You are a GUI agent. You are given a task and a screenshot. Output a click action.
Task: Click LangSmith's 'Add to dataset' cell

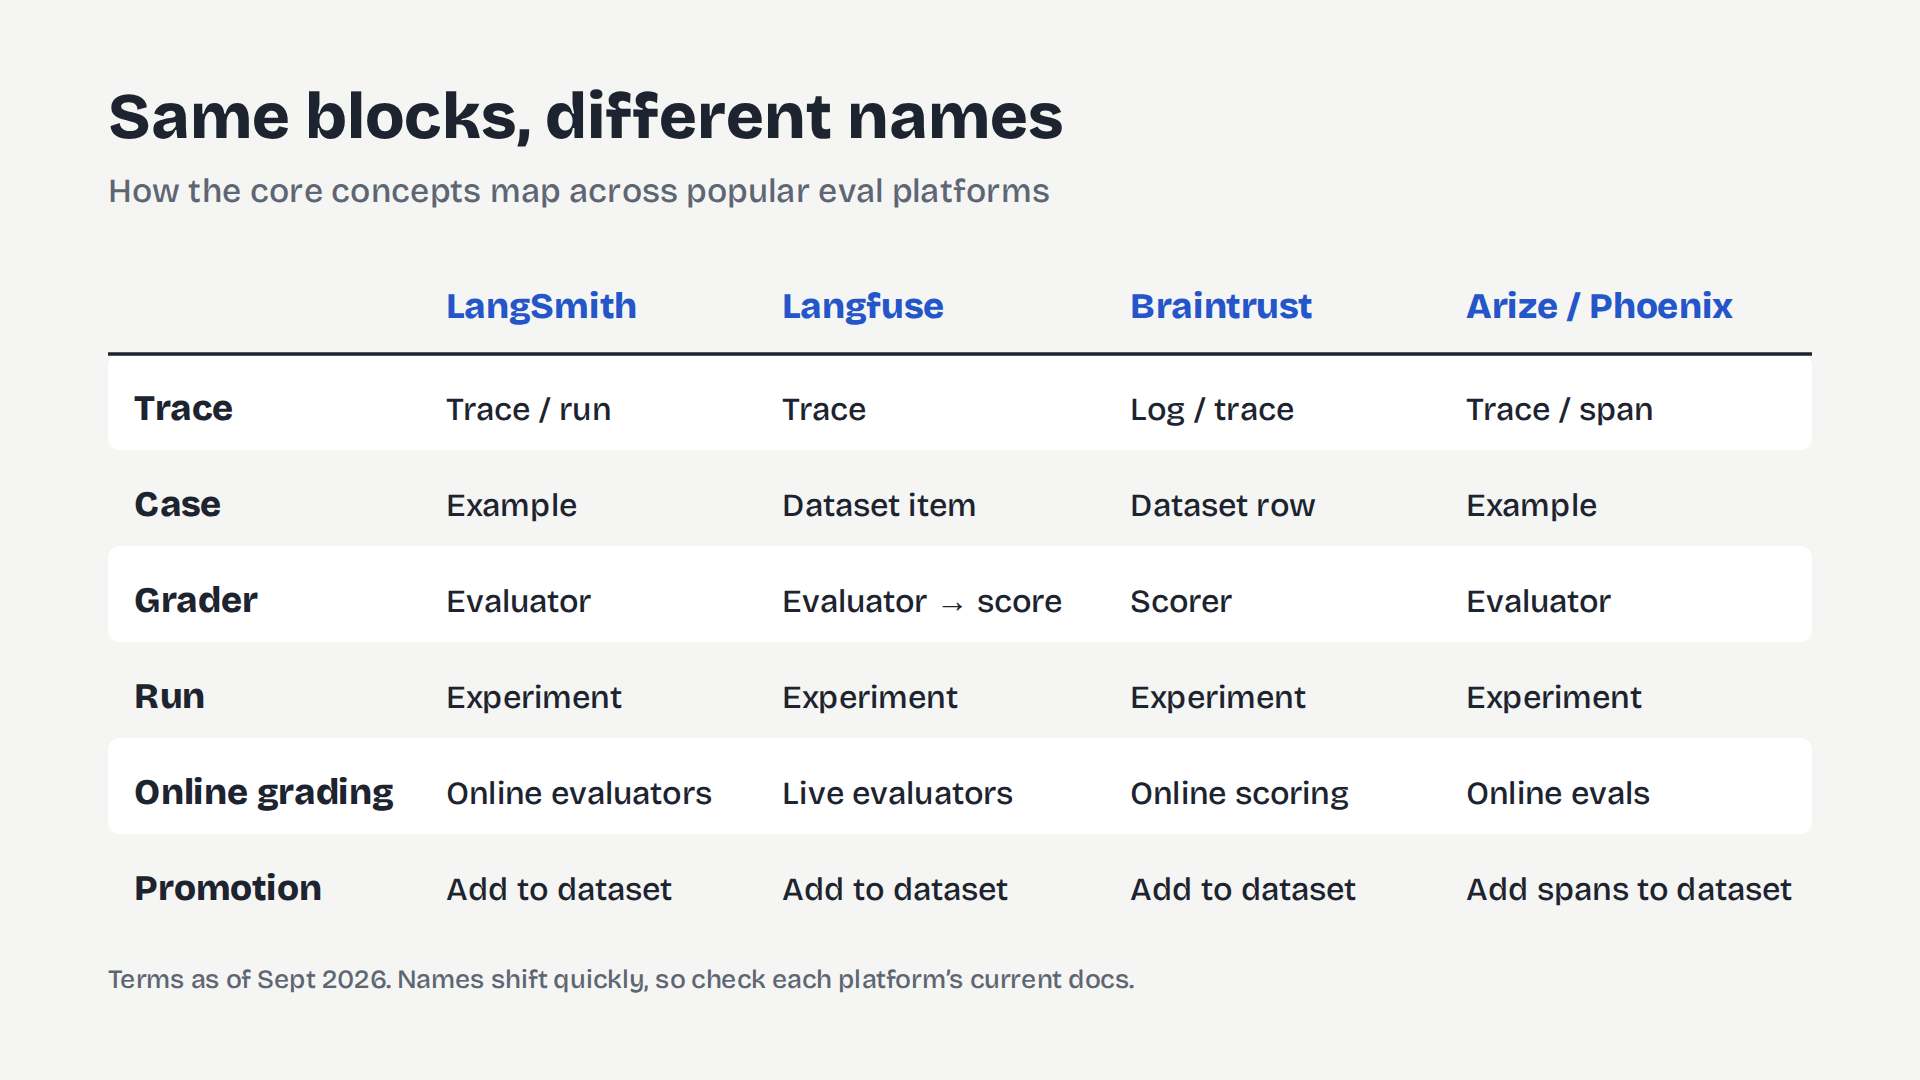coord(559,889)
